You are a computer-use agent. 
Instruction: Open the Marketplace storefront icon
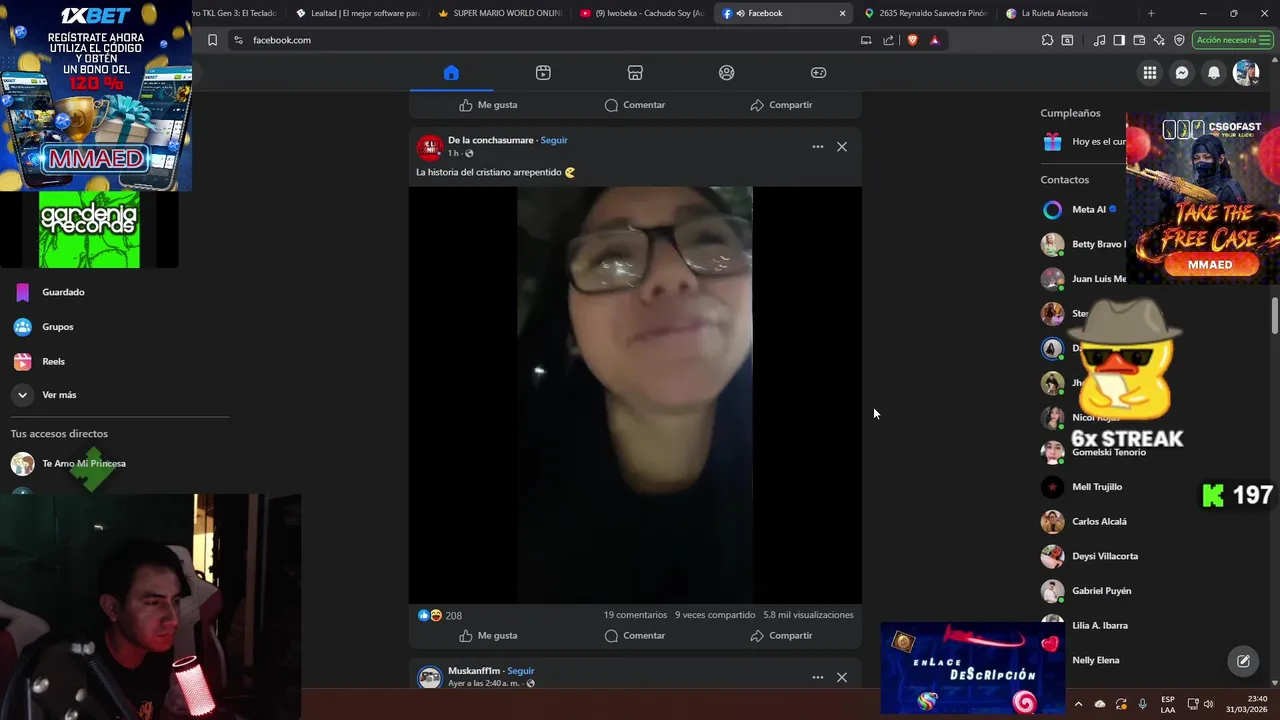635,72
